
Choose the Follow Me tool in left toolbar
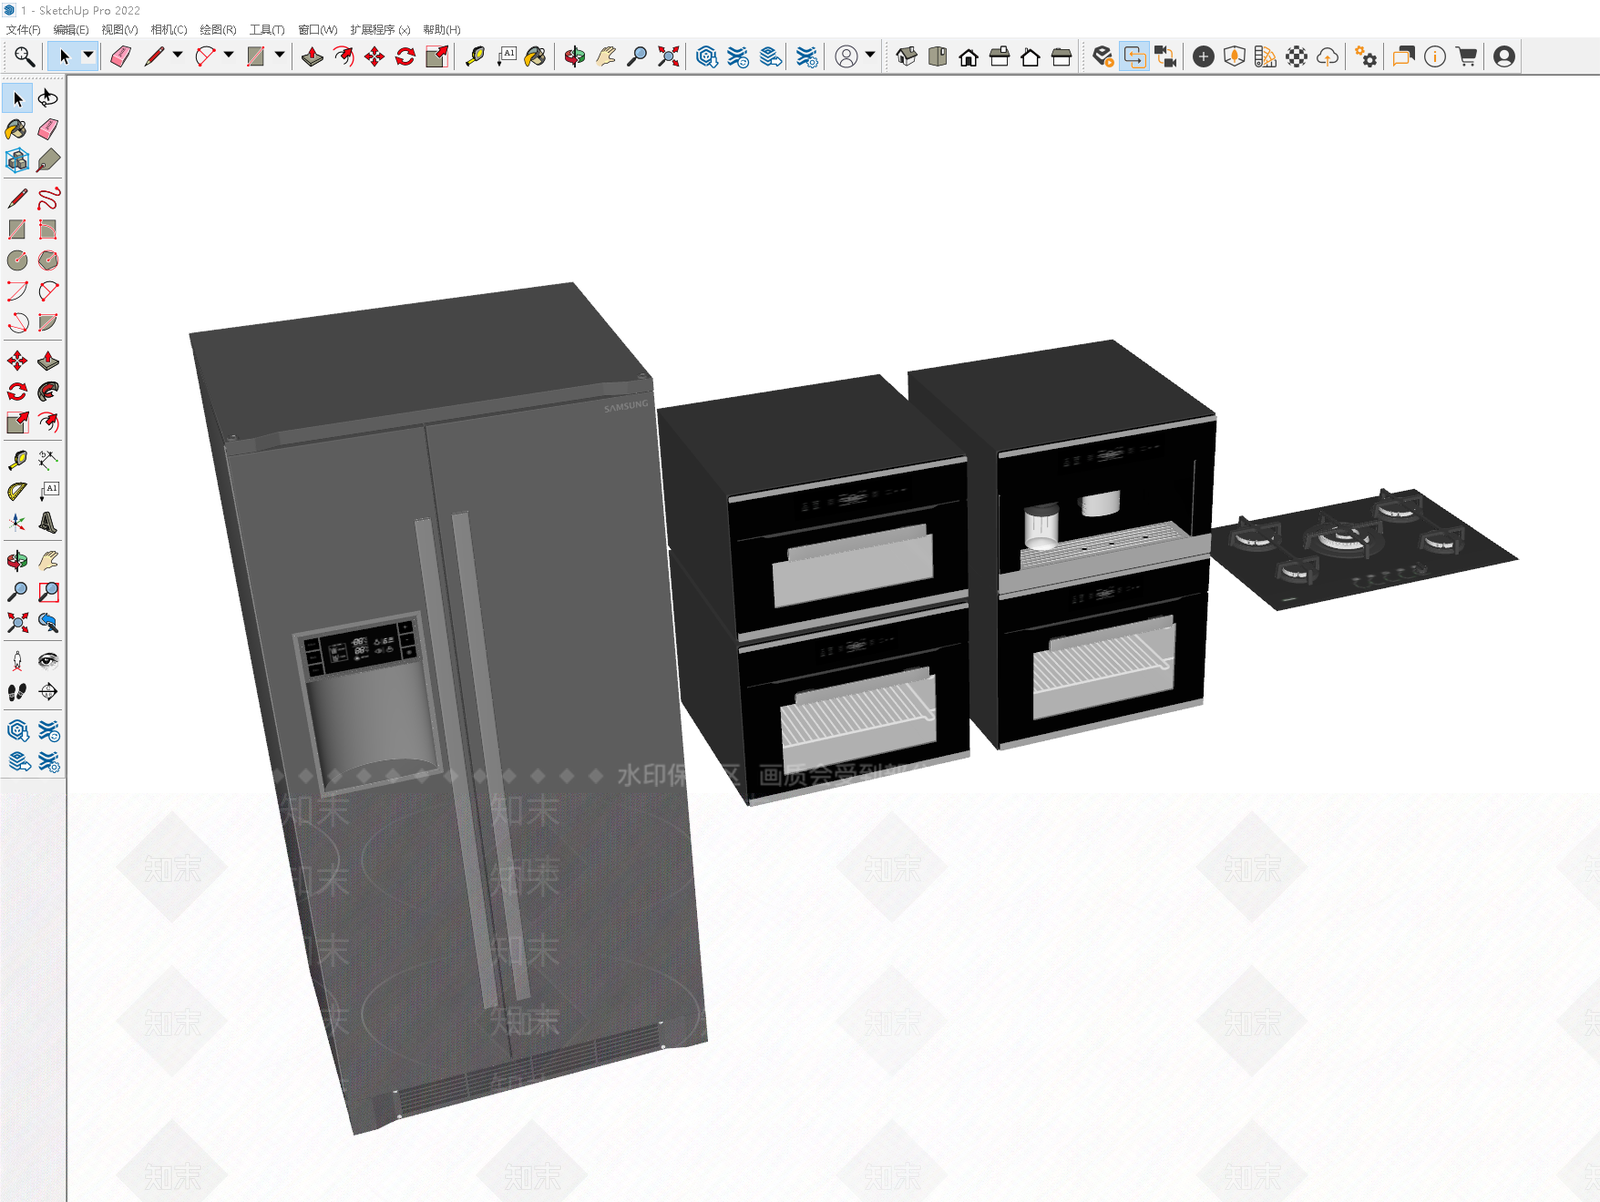(48, 391)
